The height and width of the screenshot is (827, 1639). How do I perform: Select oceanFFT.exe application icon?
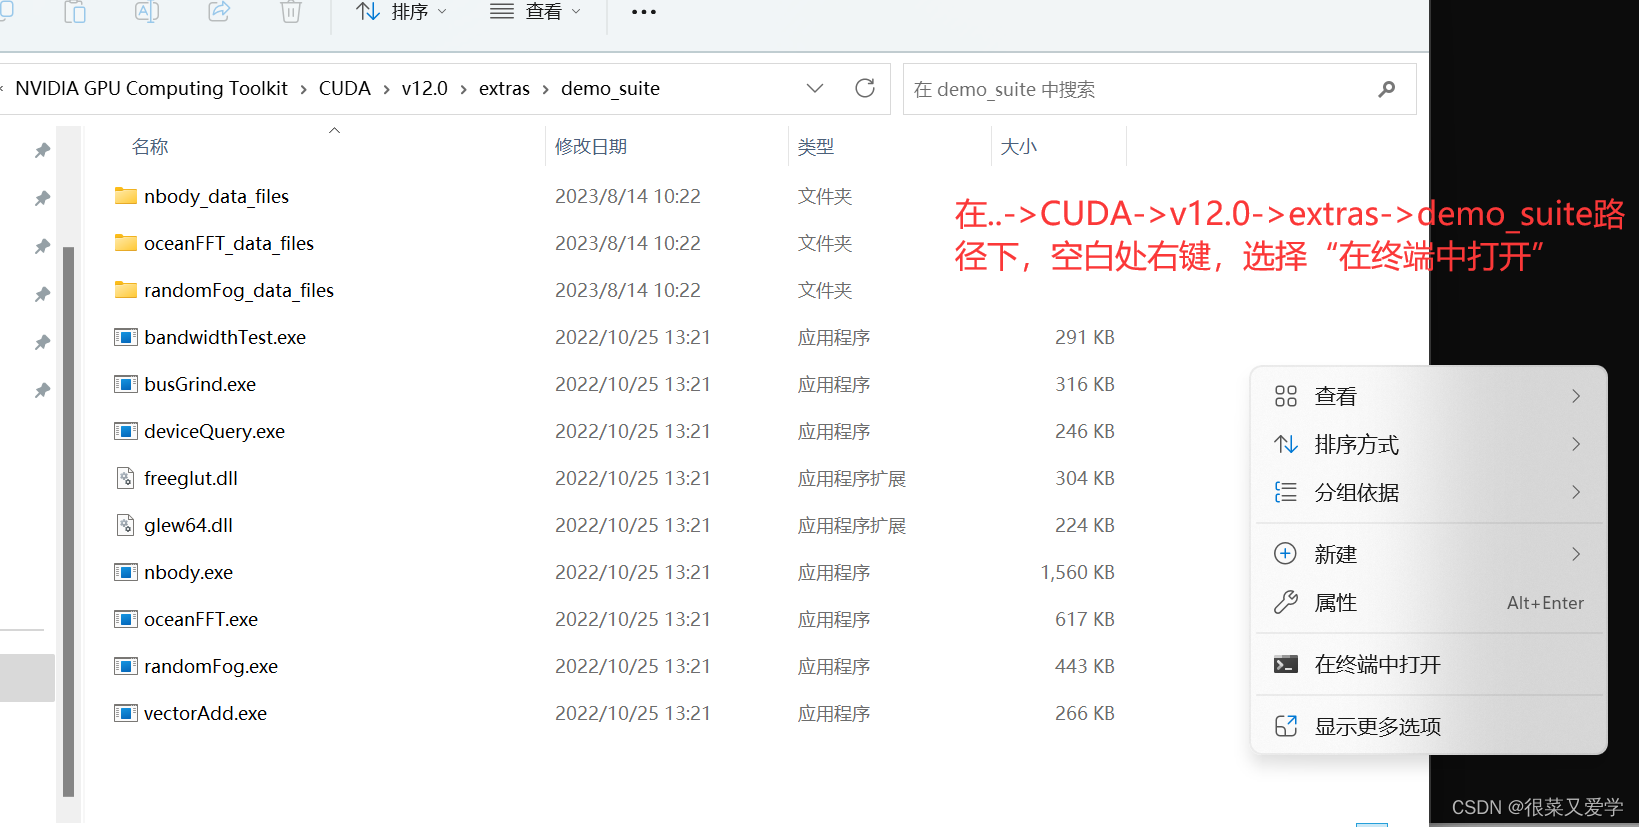[x=126, y=619]
